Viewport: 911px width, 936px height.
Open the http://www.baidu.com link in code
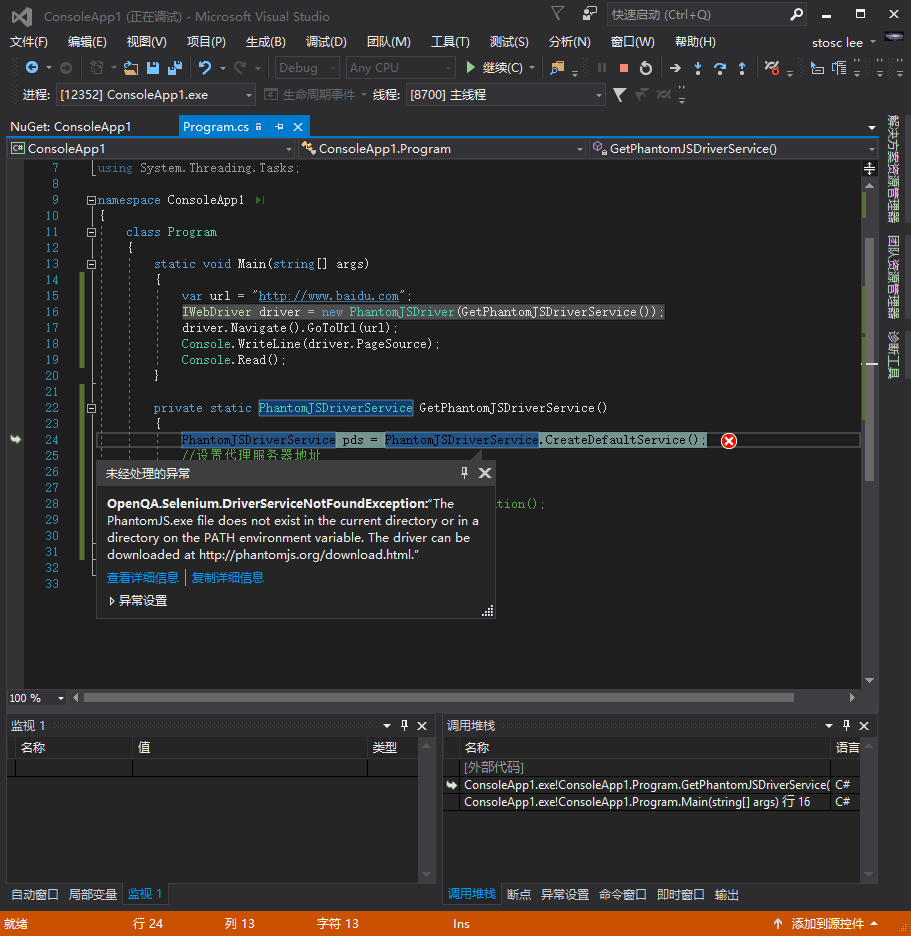point(328,296)
